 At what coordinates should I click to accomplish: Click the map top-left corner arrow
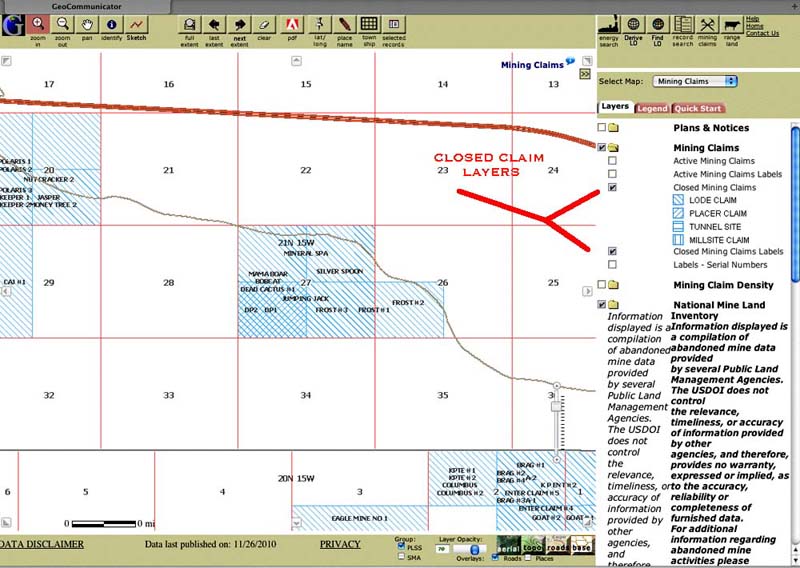(x=6, y=61)
